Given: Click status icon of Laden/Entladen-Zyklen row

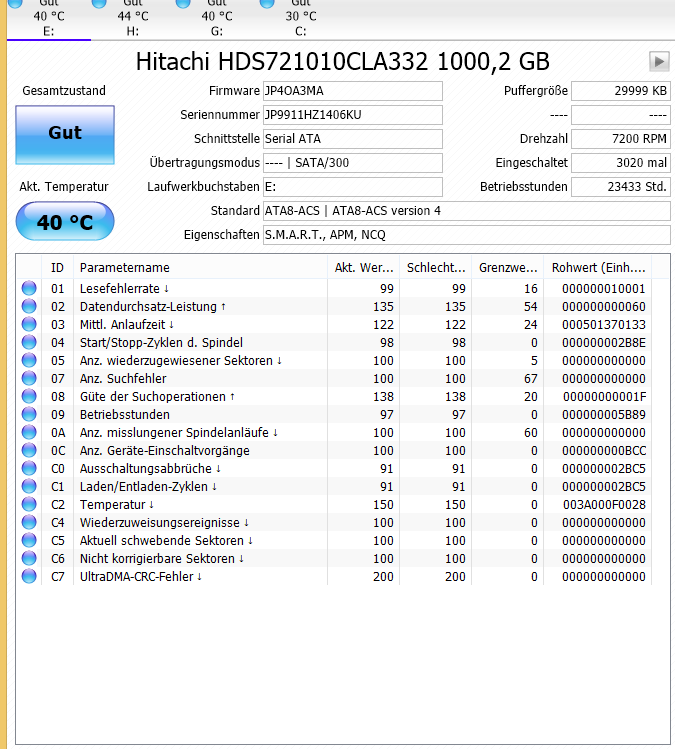Looking at the screenshot, I should [29, 486].
